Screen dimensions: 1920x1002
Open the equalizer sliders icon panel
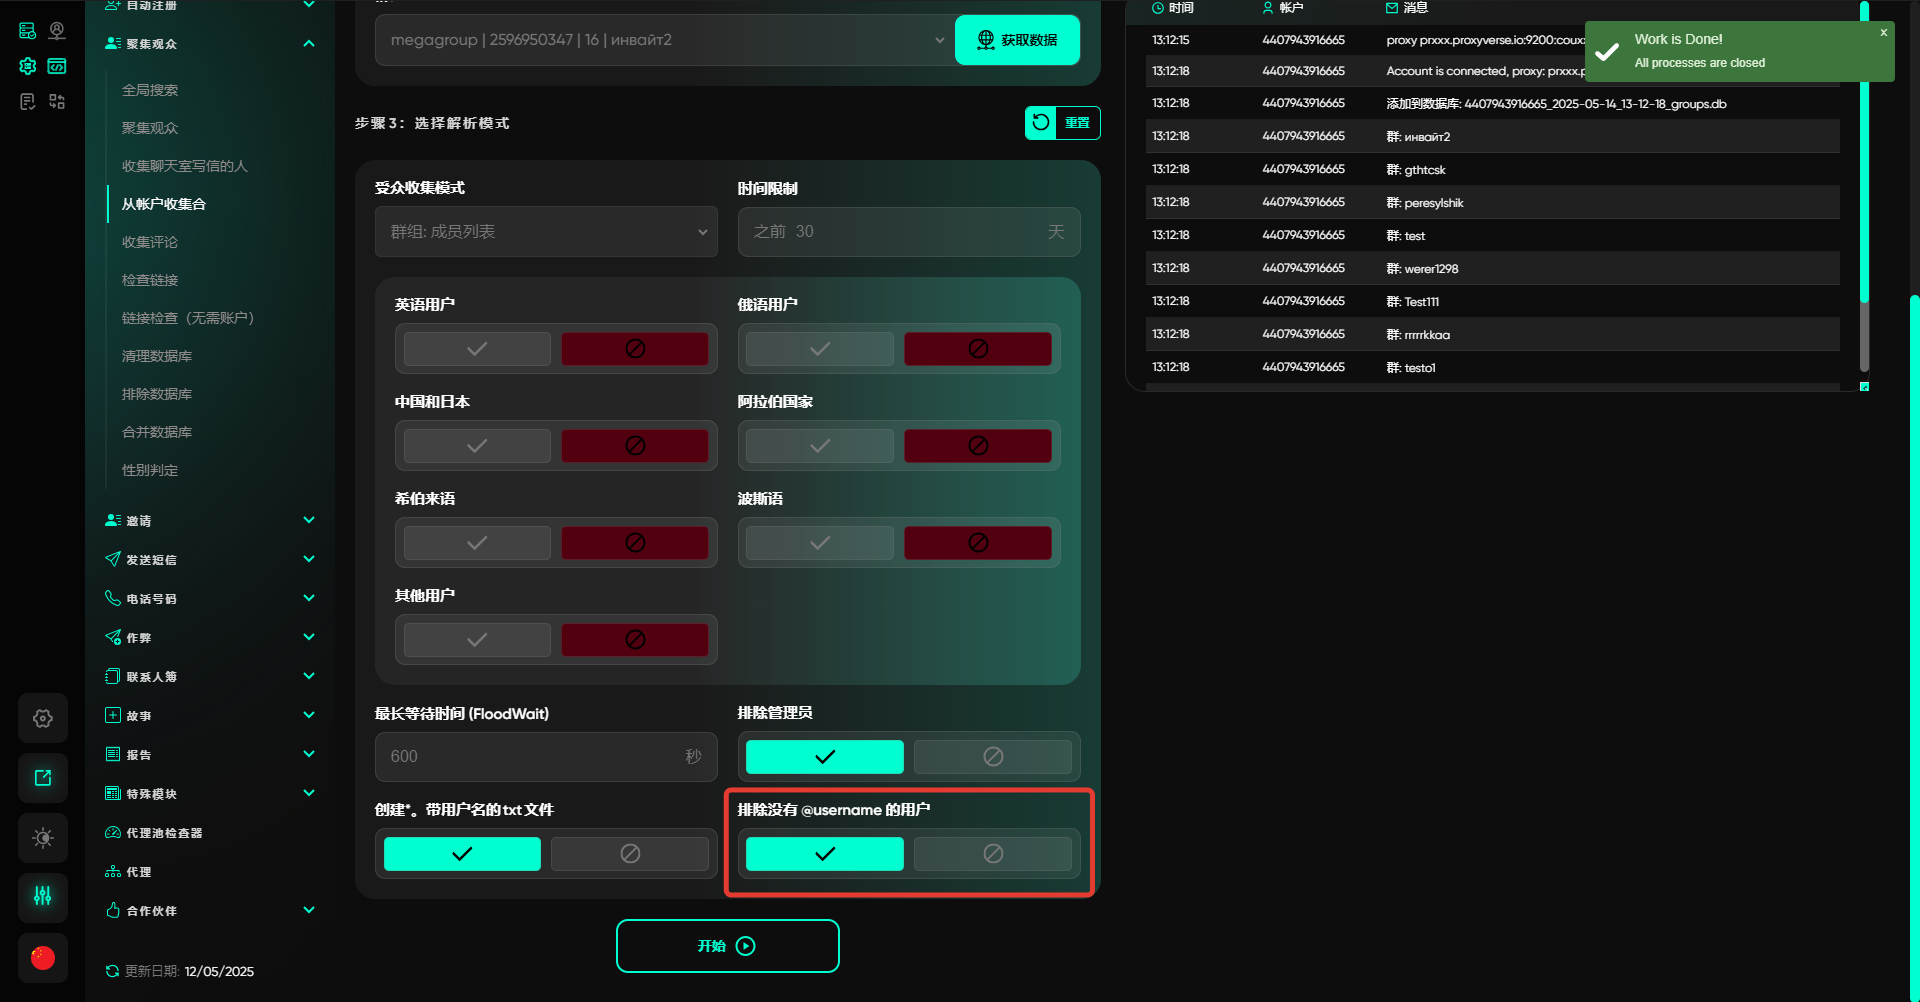tap(43, 896)
